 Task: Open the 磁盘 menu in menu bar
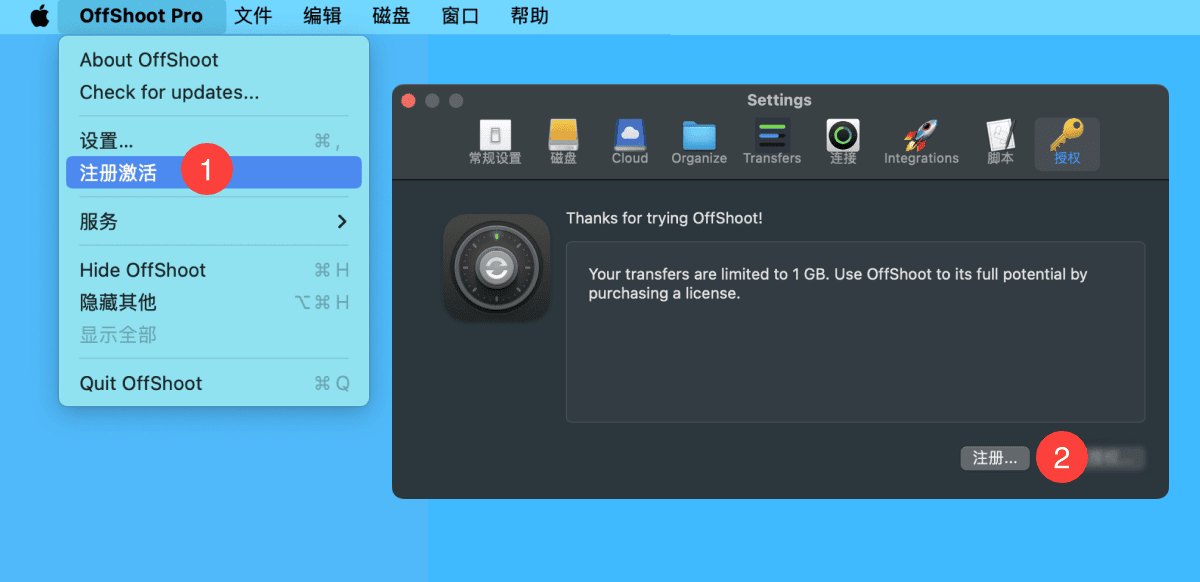pyautogui.click(x=391, y=16)
